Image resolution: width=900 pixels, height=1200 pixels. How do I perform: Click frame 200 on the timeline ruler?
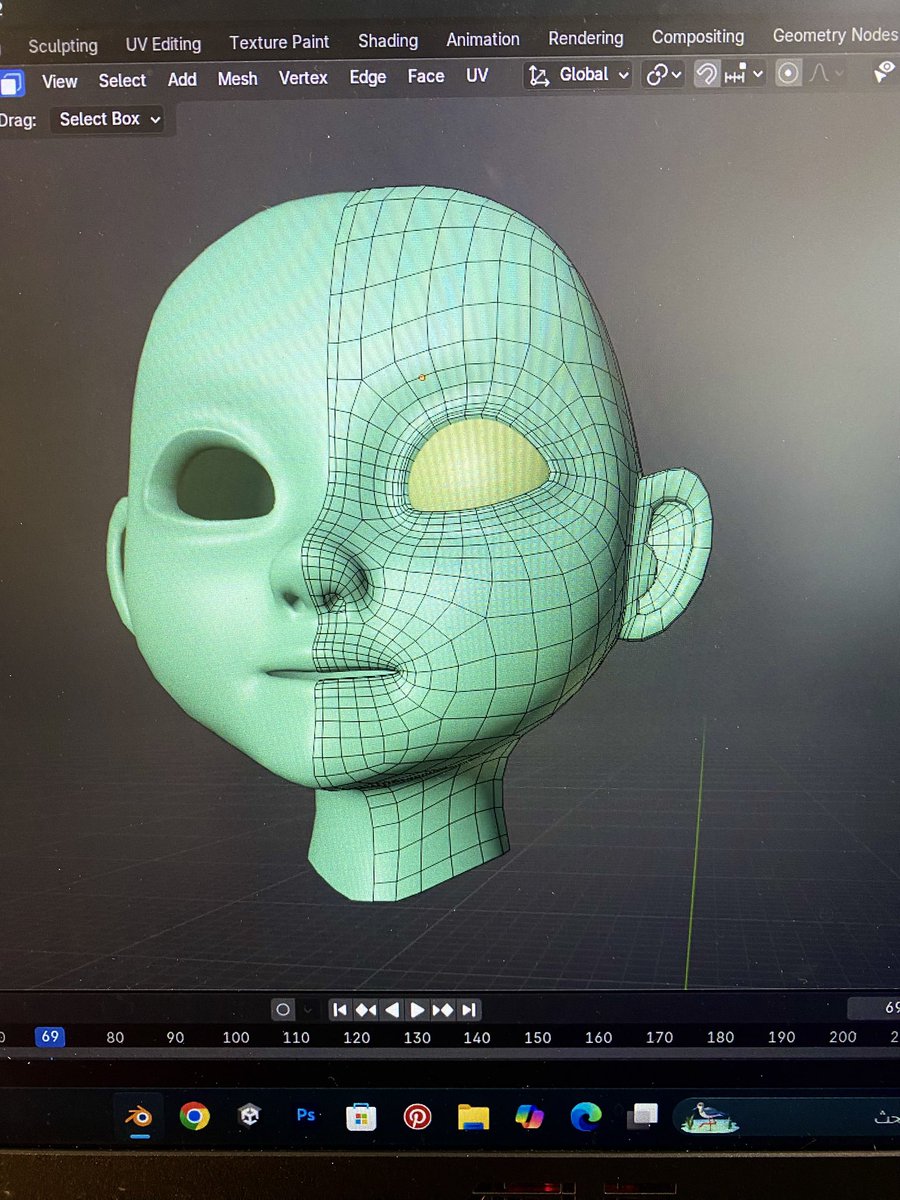(x=843, y=1037)
